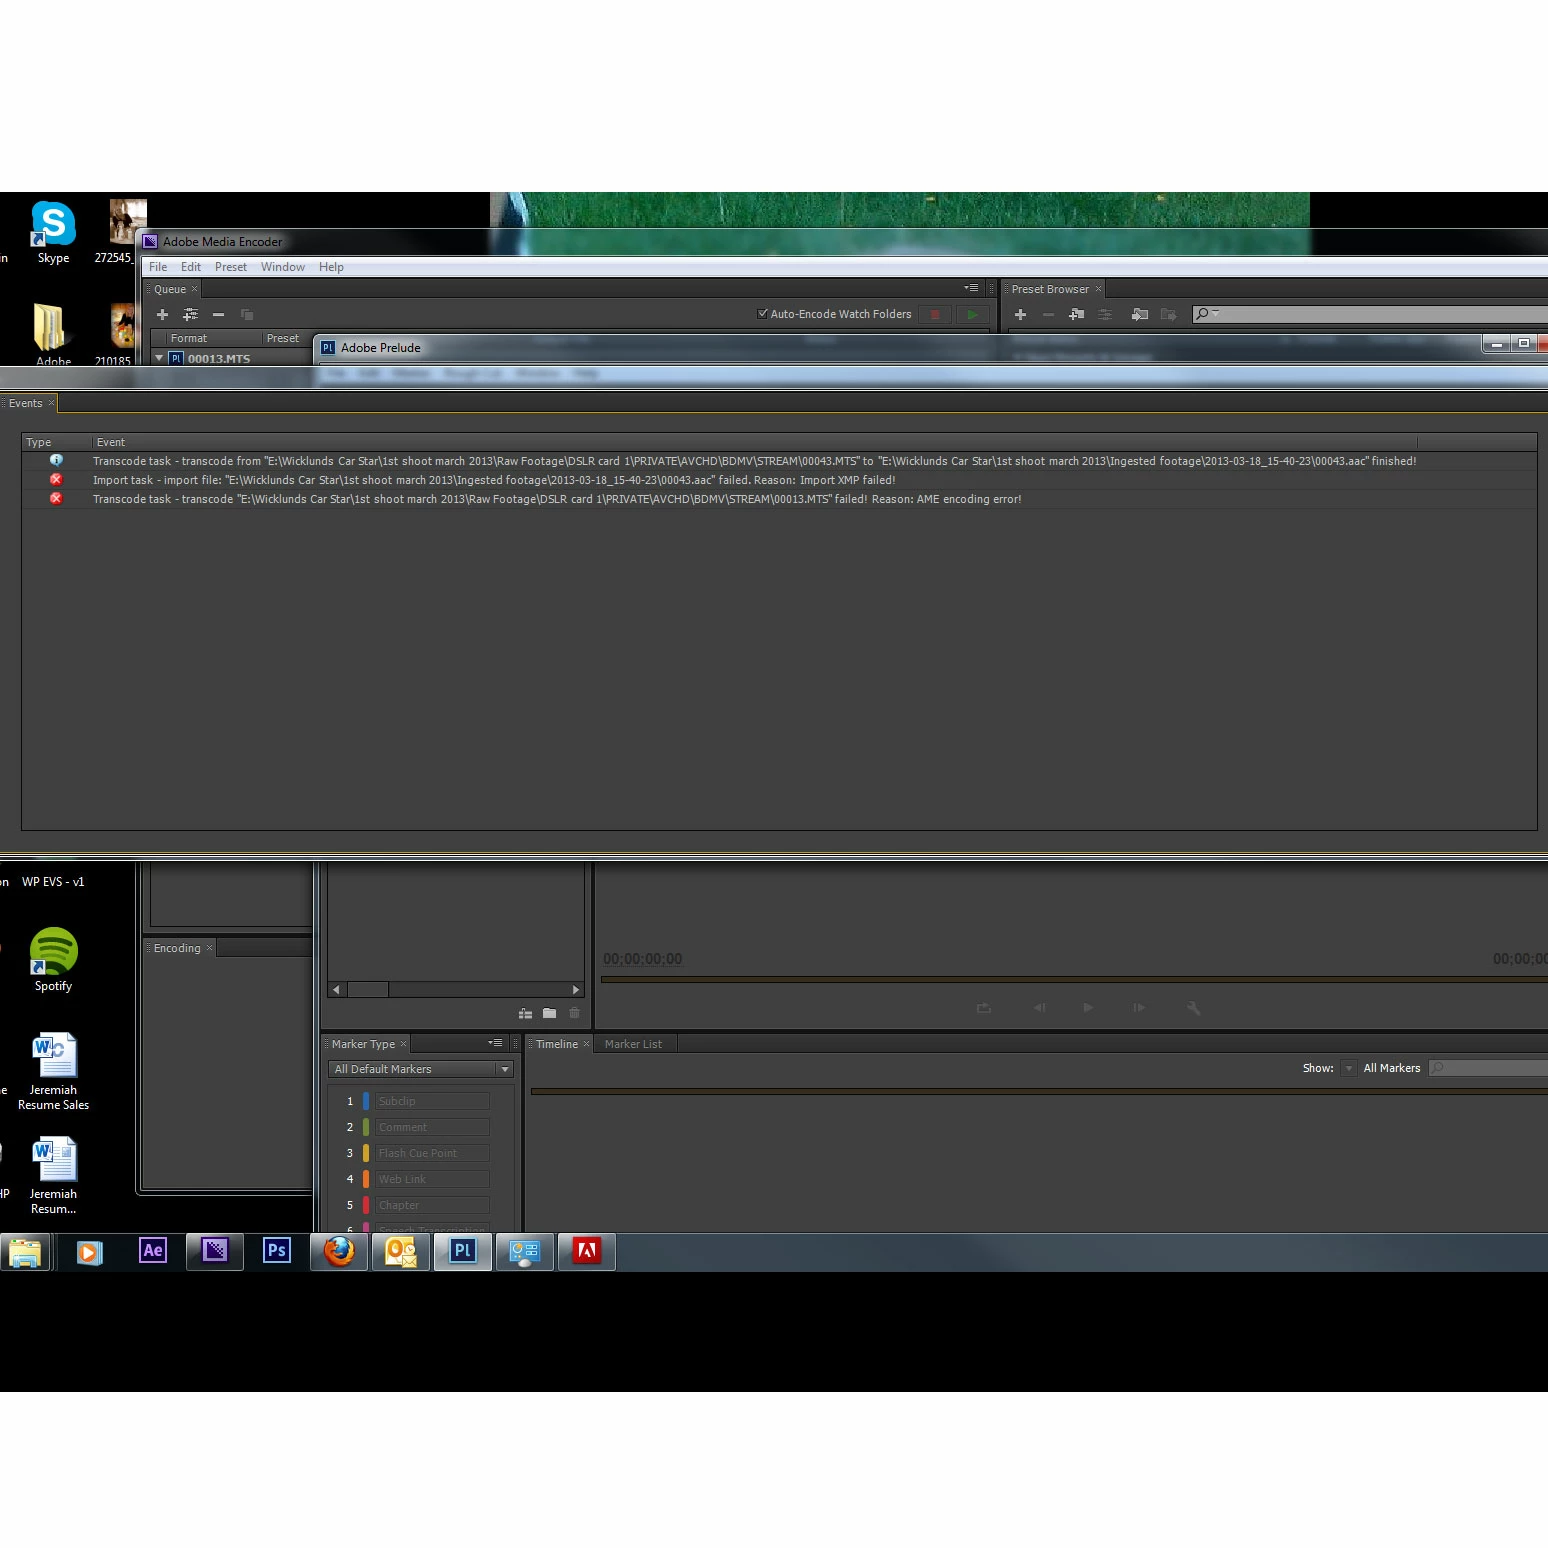Click the Spotify desktop shortcut

pyautogui.click(x=53, y=960)
